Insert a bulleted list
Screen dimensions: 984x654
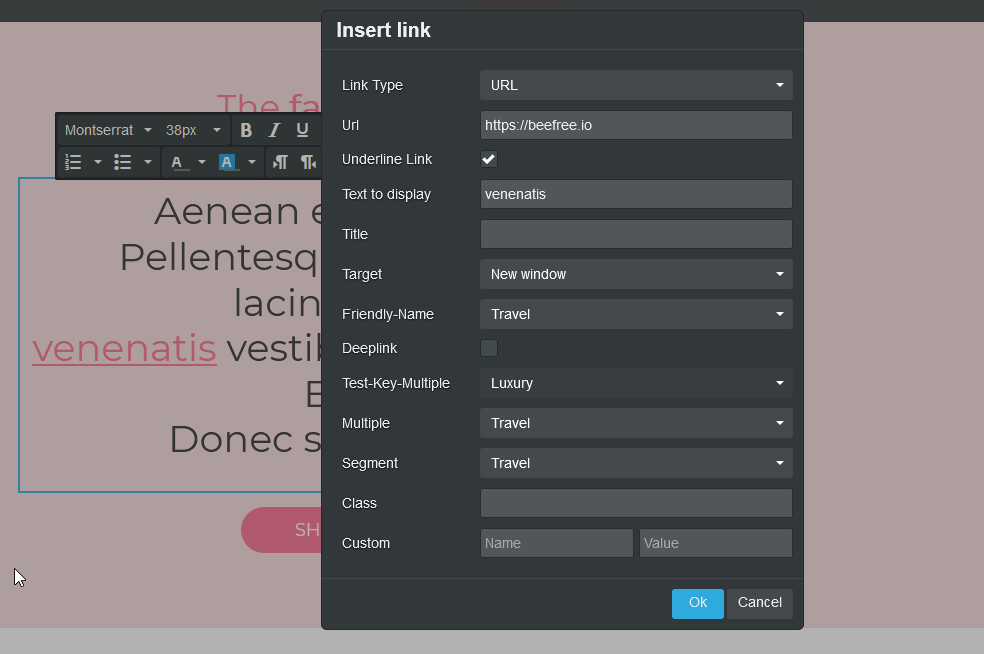[x=123, y=162]
